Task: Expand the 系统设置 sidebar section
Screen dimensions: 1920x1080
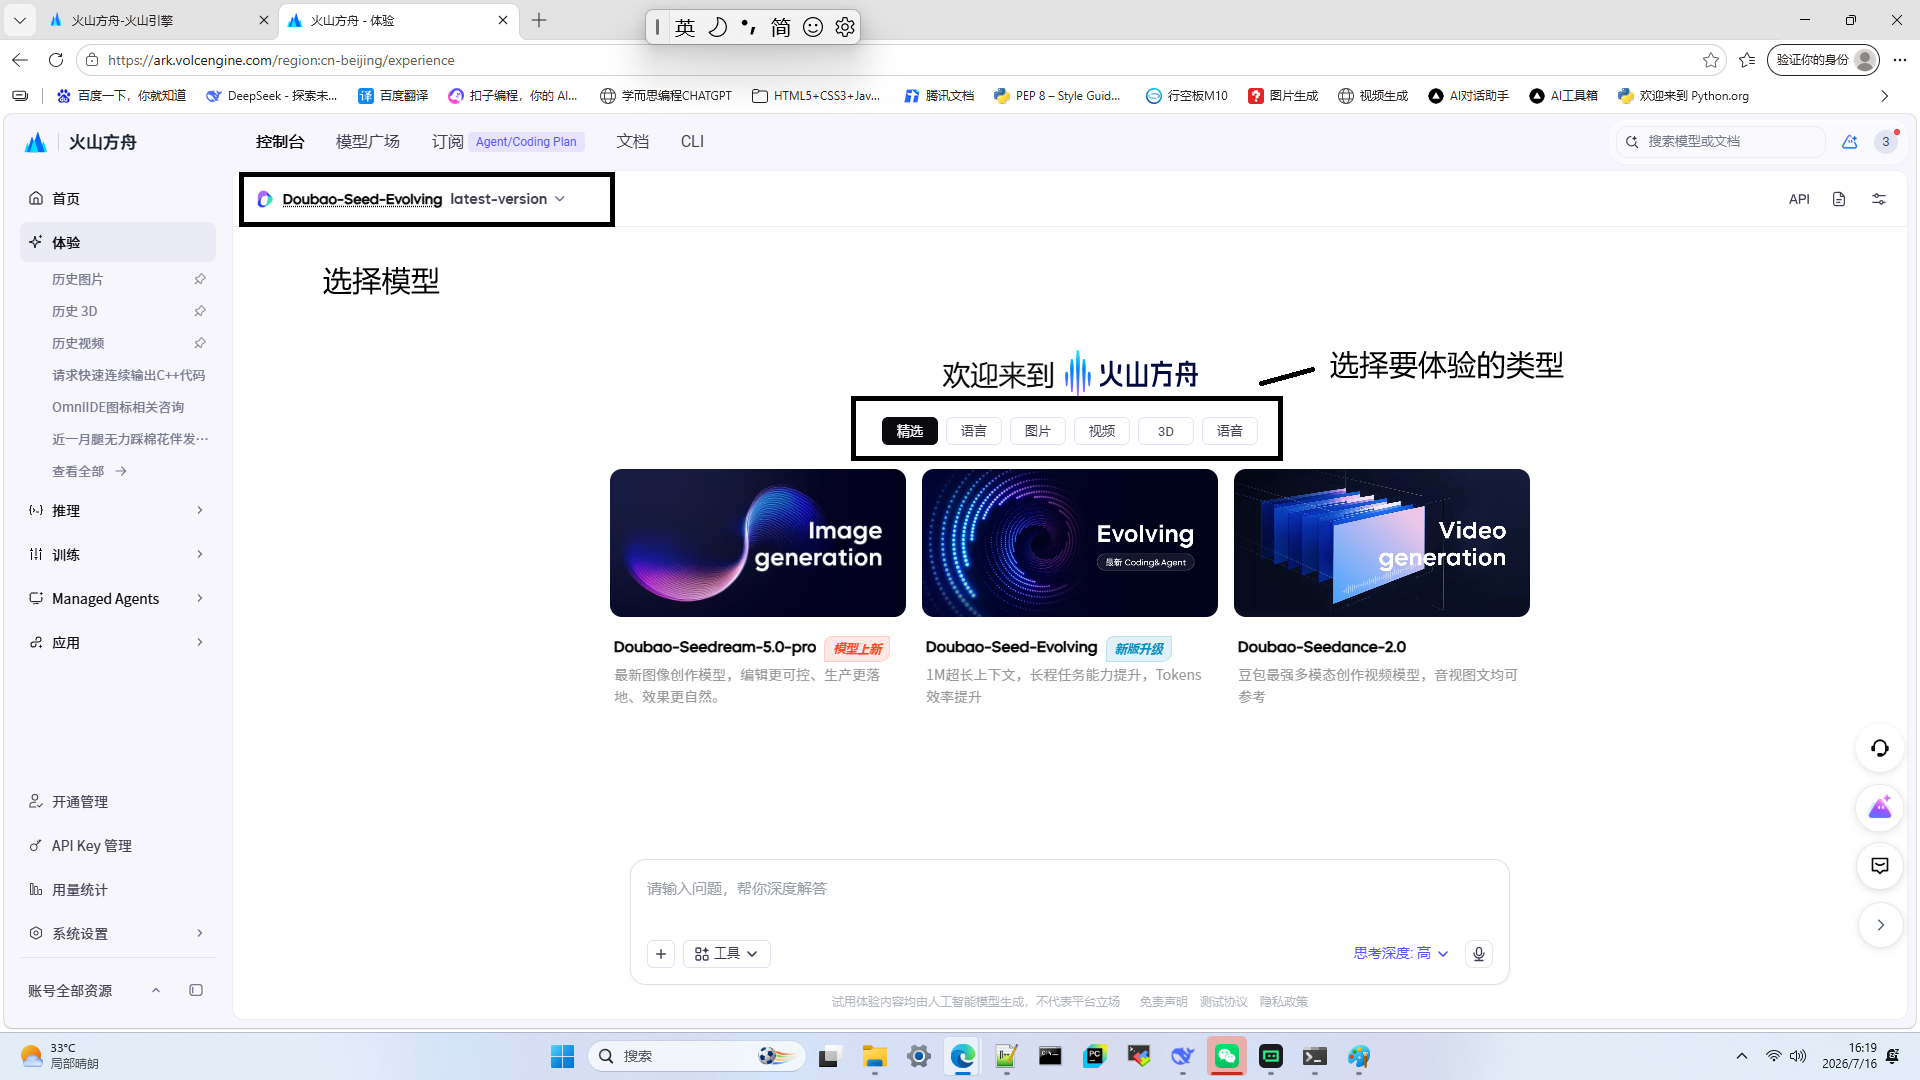Action: (118, 933)
